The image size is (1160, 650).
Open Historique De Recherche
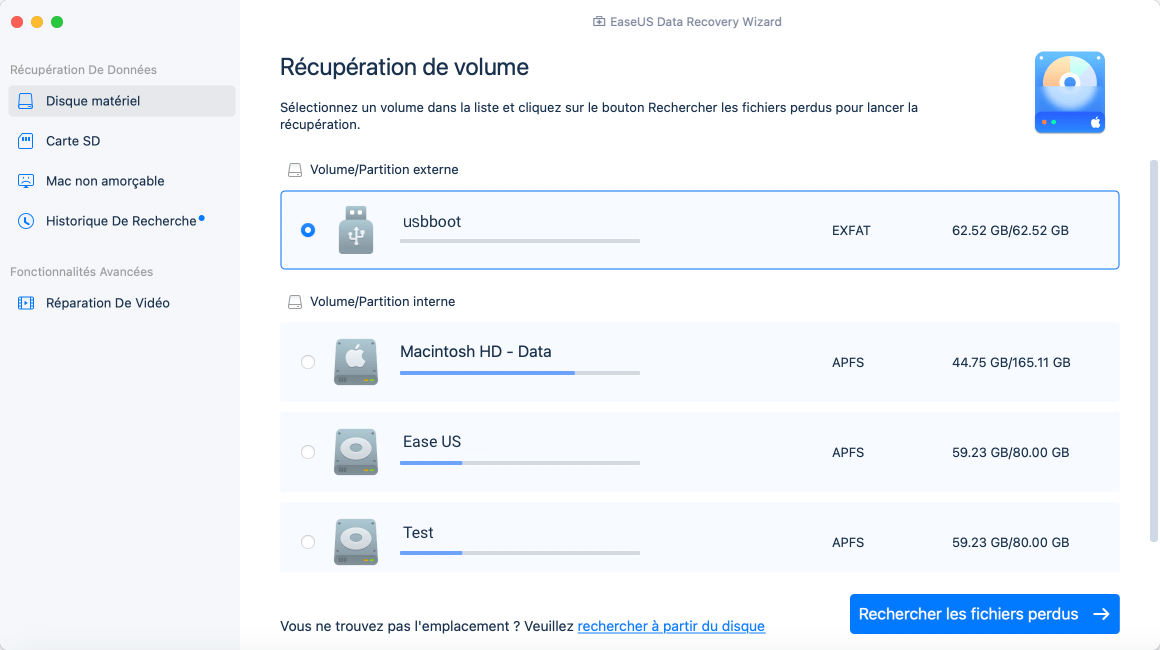122,220
